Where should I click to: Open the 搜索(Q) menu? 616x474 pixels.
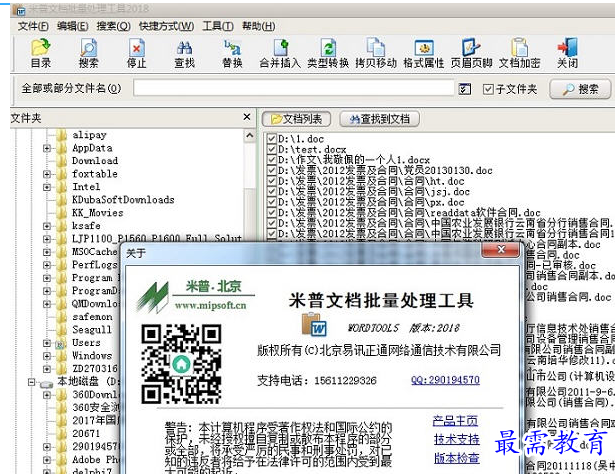(114, 26)
